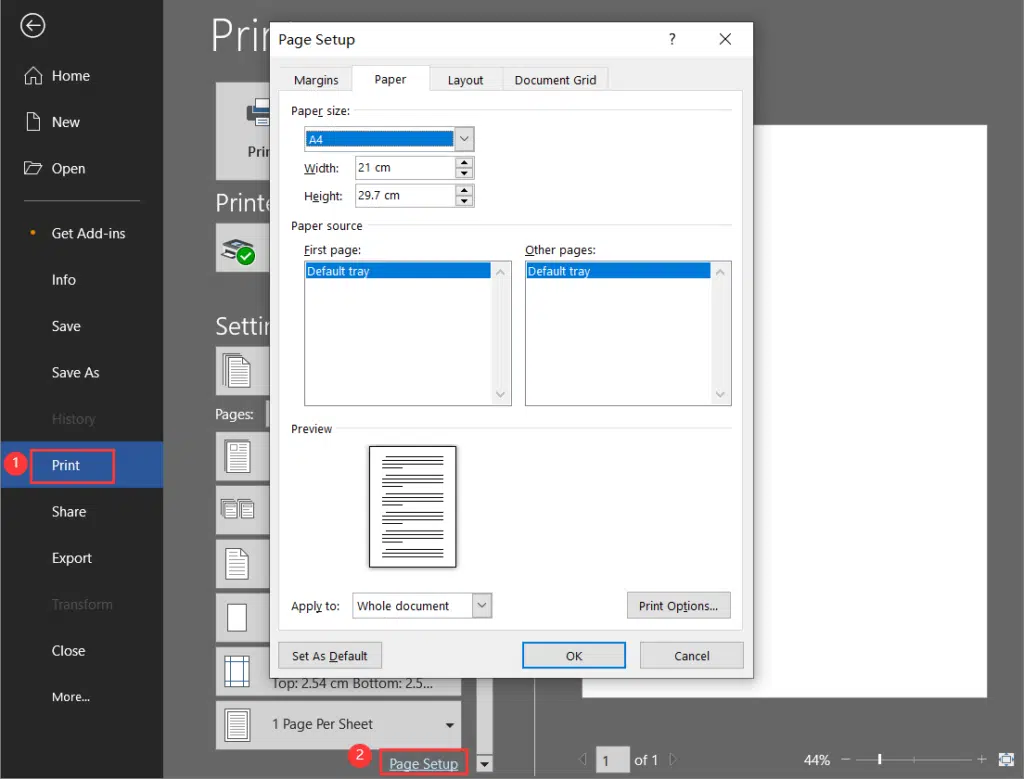Expand the 1 Page Per Sheet dropdown arrow
This screenshot has width=1024, height=779.
click(x=449, y=725)
